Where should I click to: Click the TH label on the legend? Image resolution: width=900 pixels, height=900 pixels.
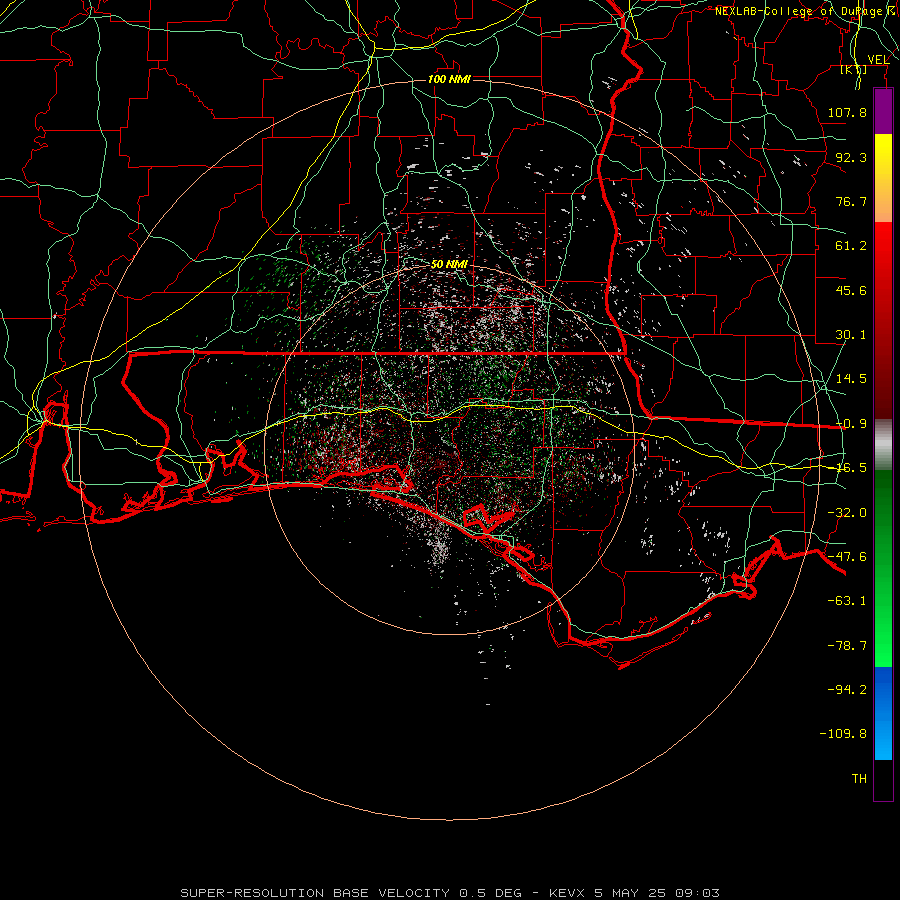(x=859, y=779)
